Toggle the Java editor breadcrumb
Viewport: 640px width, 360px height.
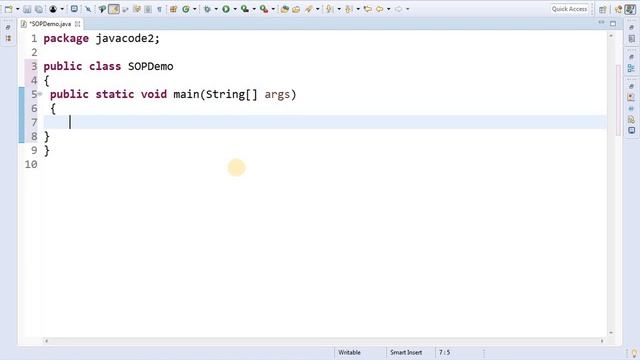point(102,9)
